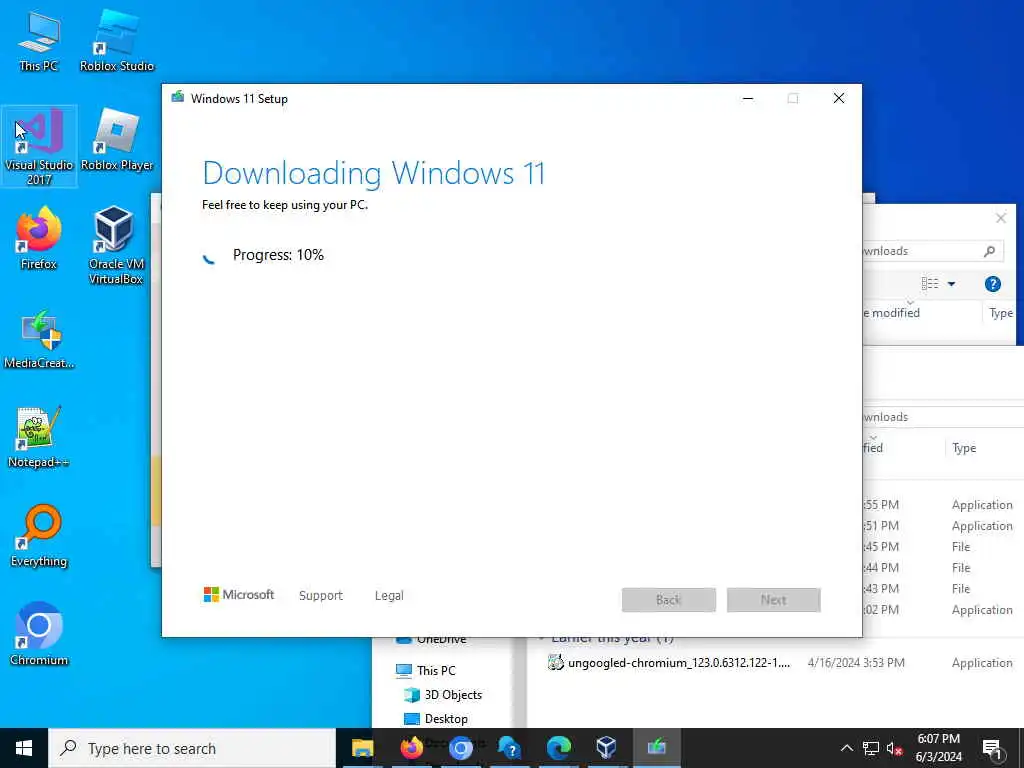Click the muted volume tray icon
The image size is (1024, 768).
point(895,748)
